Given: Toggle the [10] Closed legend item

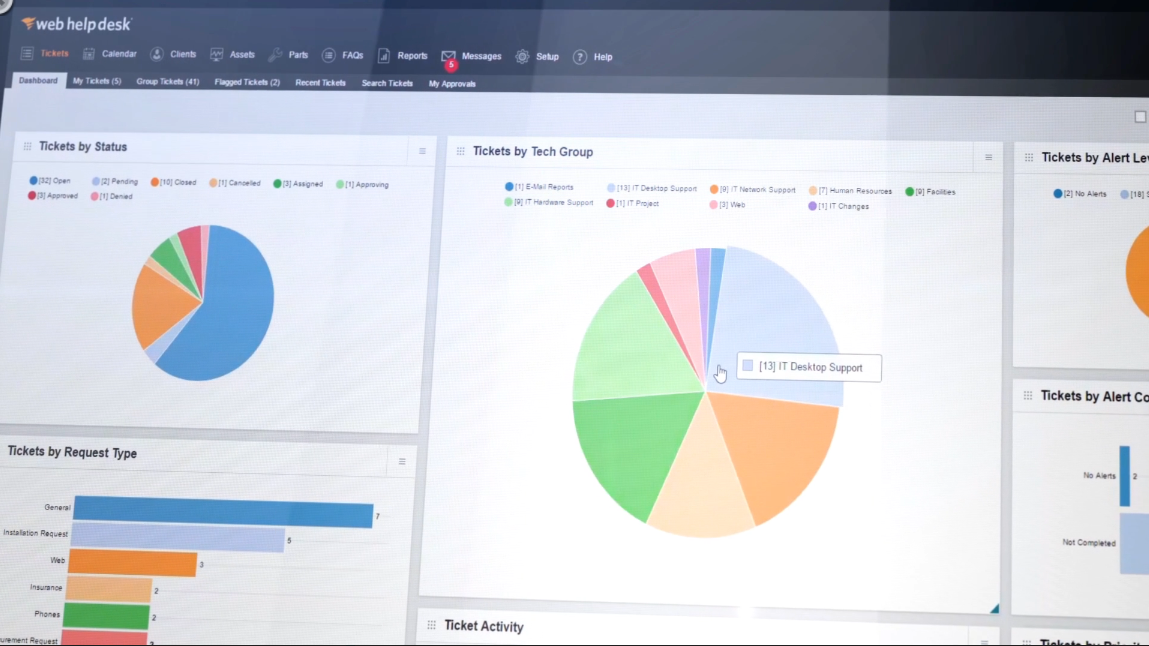Looking at the screenshot, I should 174,182.
